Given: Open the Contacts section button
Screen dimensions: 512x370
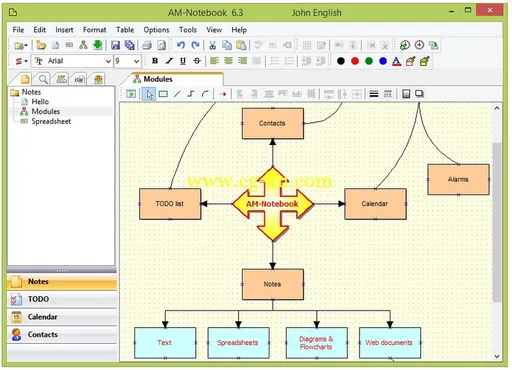Looking at the screenshot, I should (62, 335).
